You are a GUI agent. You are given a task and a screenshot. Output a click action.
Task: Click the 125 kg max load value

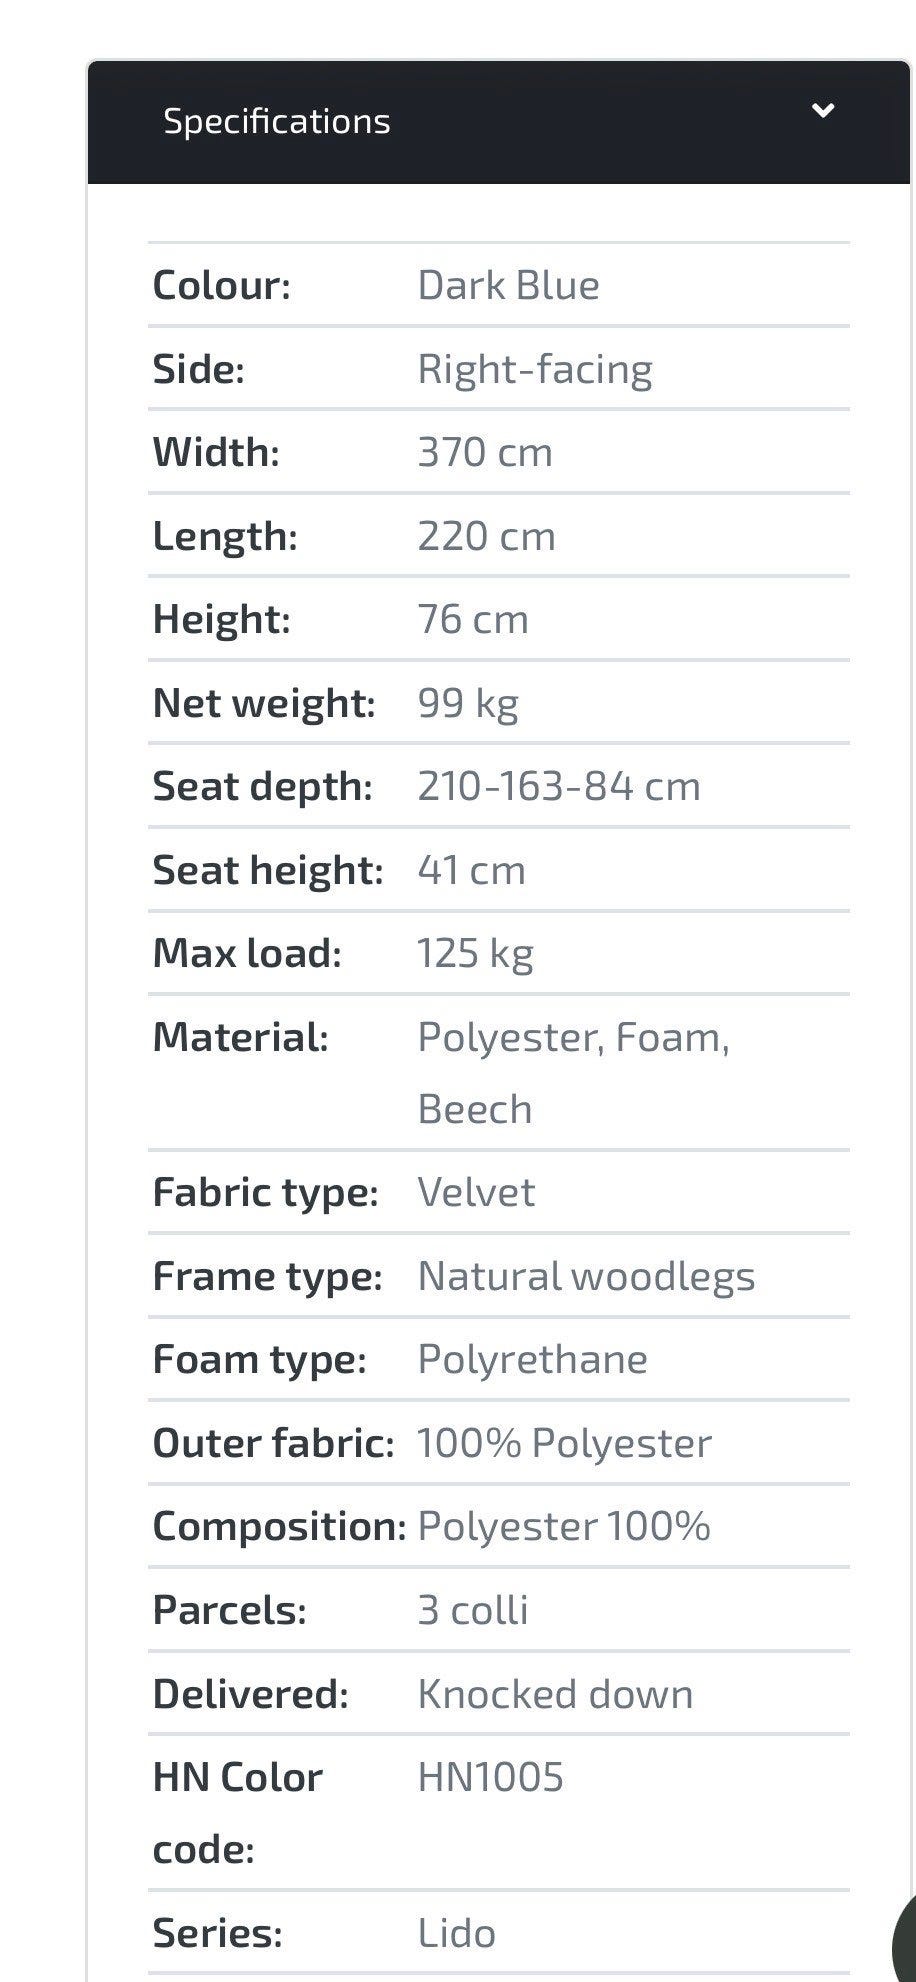tap(475, 954)
